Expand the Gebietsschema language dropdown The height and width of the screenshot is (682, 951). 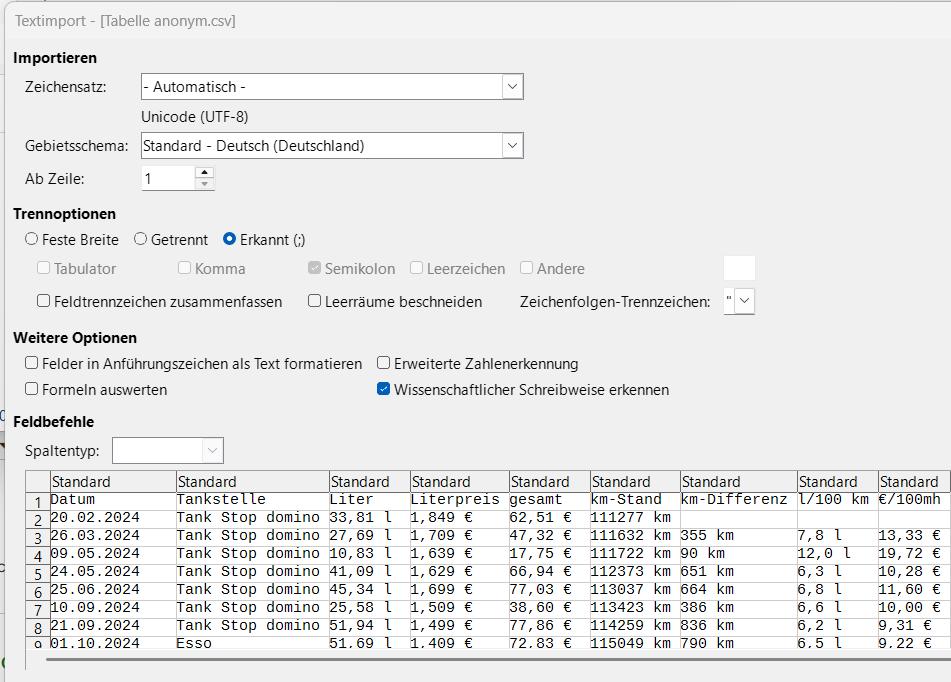[512, 146]
